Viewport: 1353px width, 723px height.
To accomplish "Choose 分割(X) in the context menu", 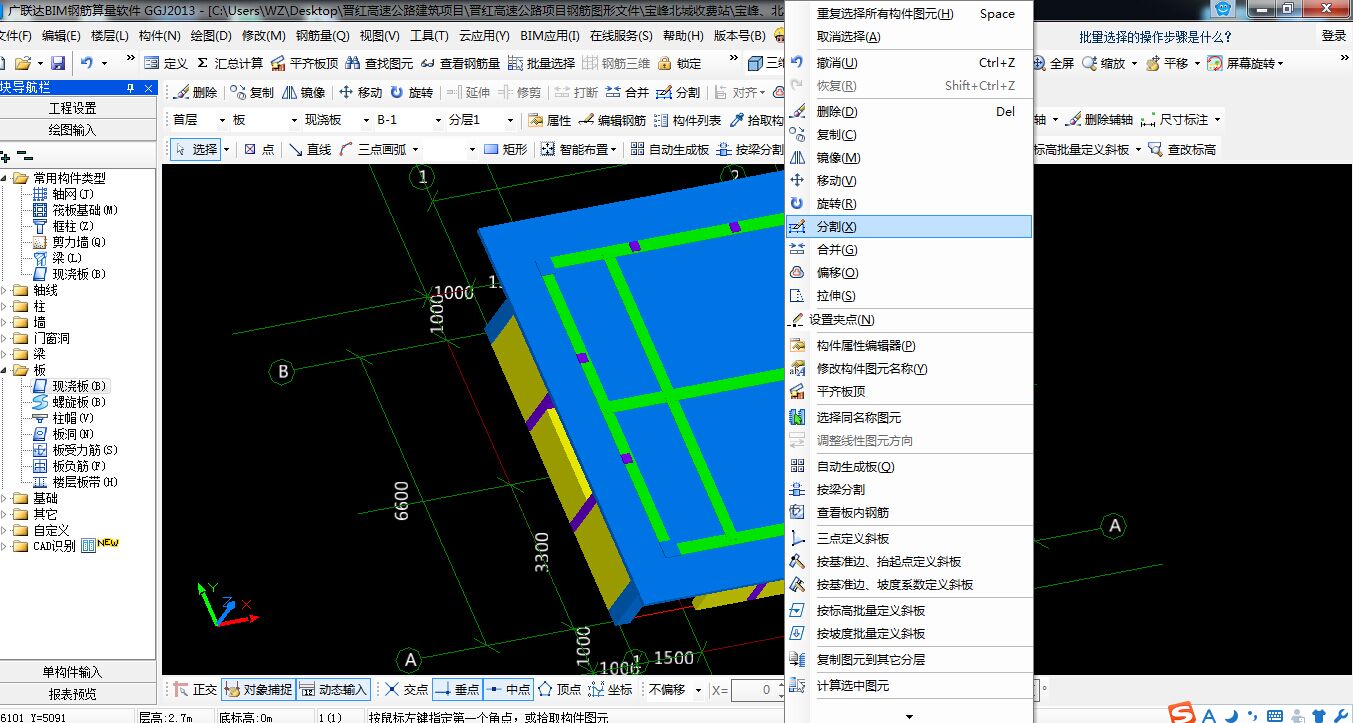I will (909, 227).
